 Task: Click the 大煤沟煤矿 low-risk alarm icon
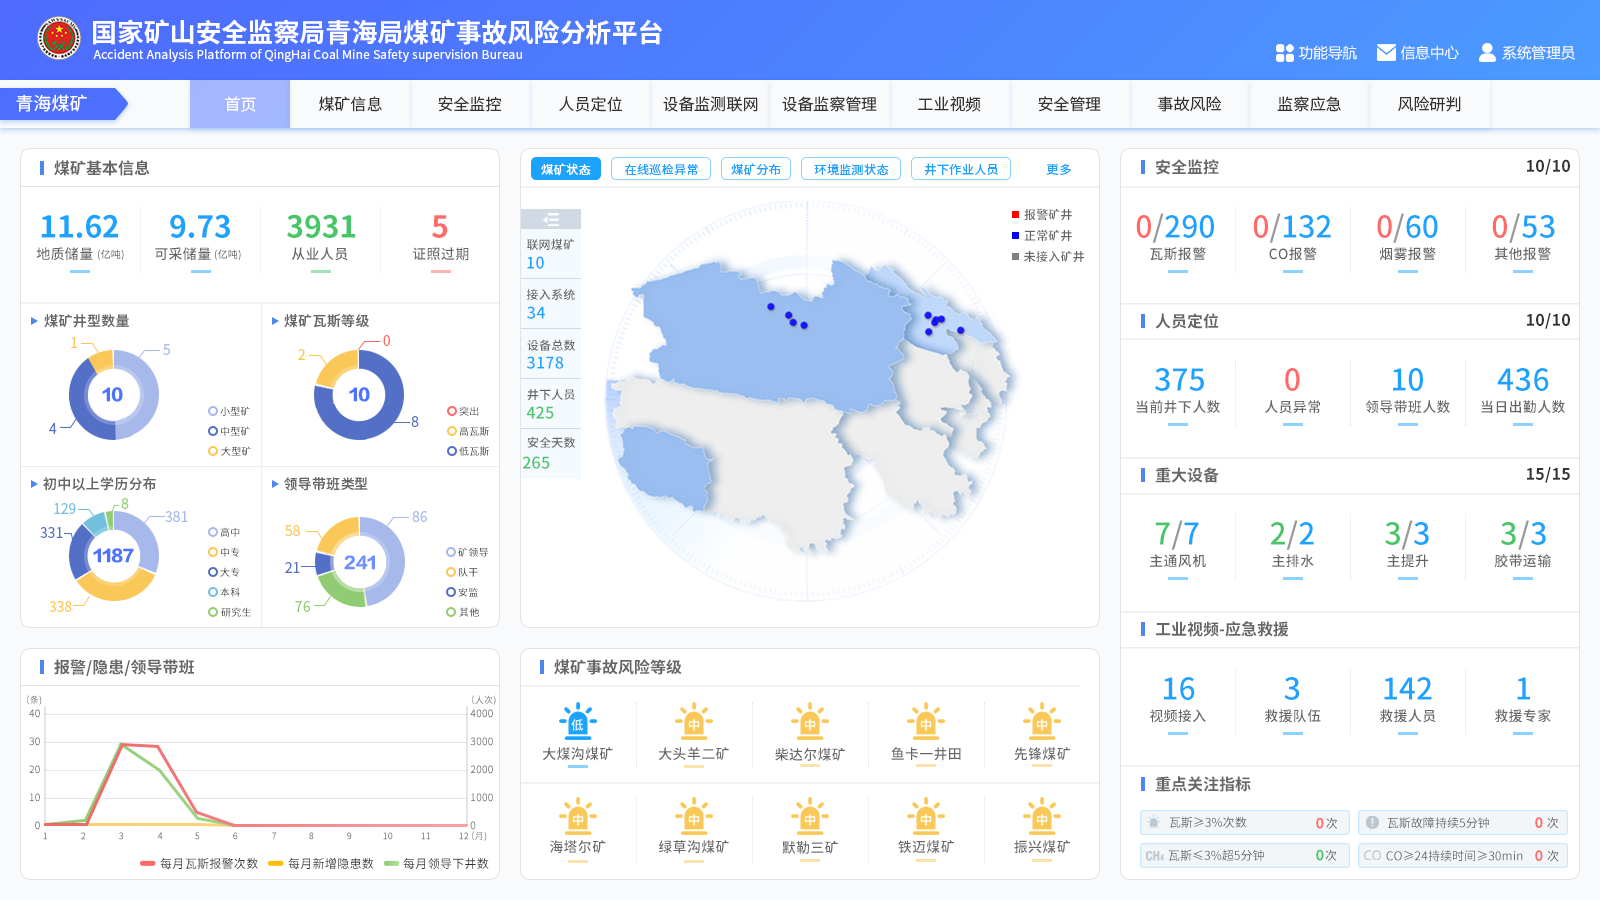click(577, 721)
